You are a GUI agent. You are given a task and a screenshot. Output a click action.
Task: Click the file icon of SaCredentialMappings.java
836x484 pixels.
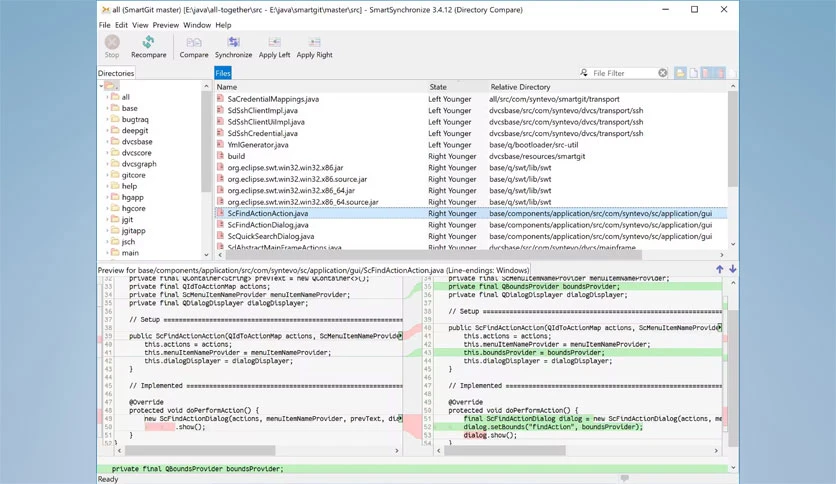click(x=220, y=99)
